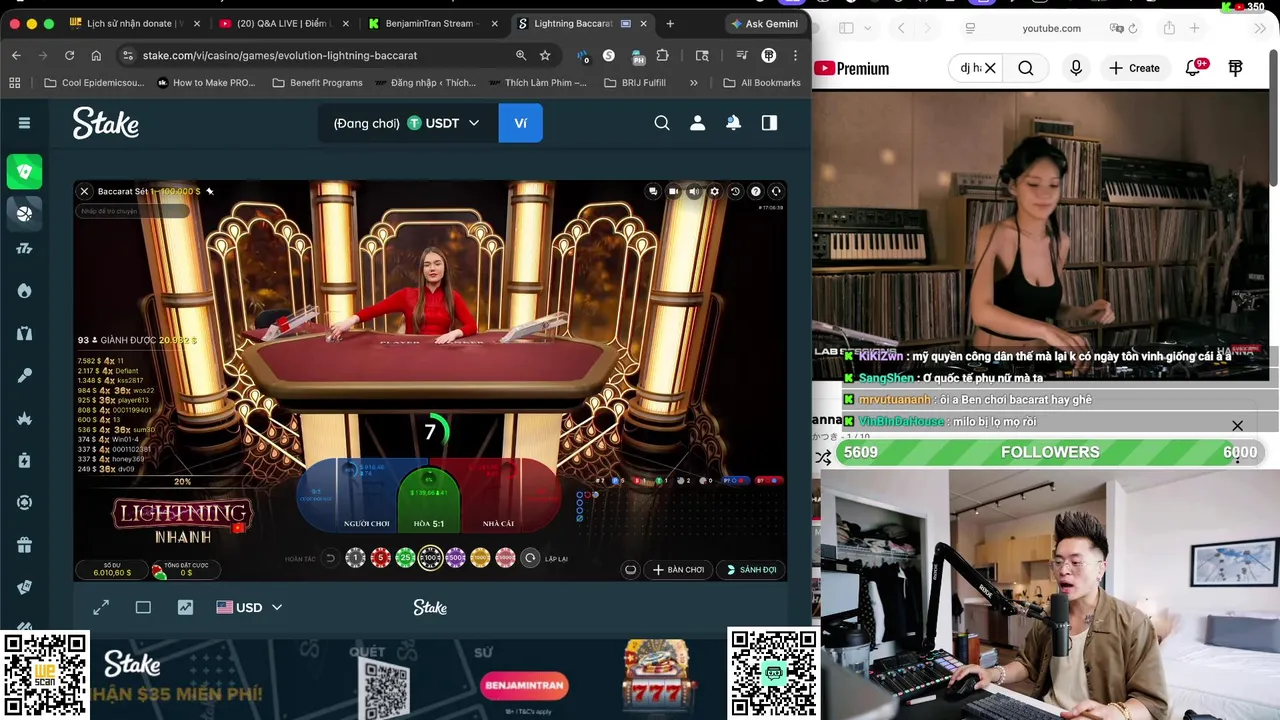This screenshot has height=720, width=1280.
Task: Select the 100 value chip
Action: 430,558
